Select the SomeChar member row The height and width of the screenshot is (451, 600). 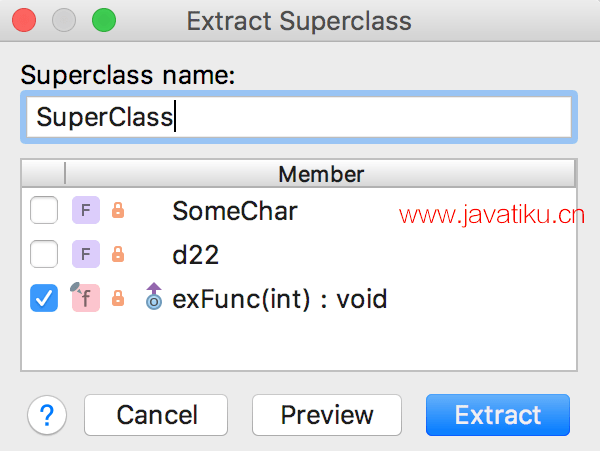tap(299, 210)
